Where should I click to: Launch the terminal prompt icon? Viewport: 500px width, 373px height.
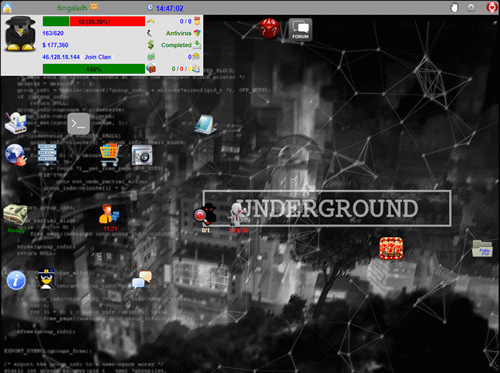point(79,124)
